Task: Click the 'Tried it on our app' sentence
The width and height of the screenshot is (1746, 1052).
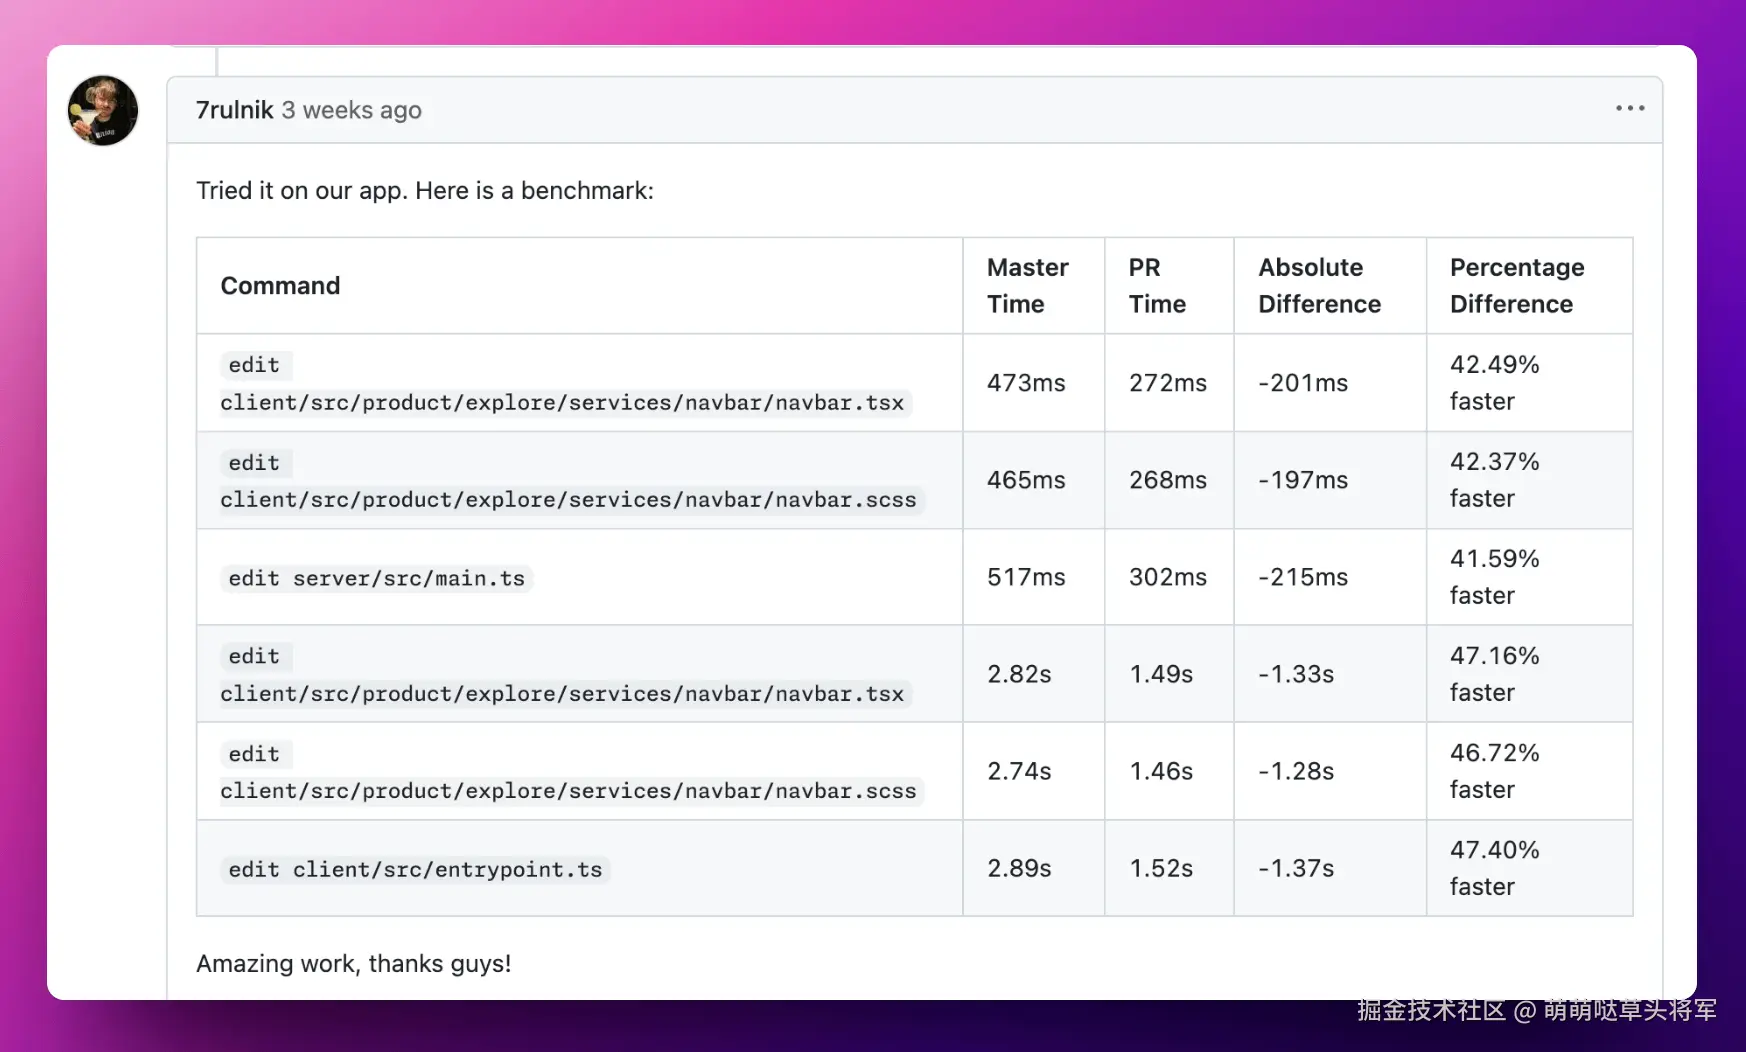Action: [424, 191]
